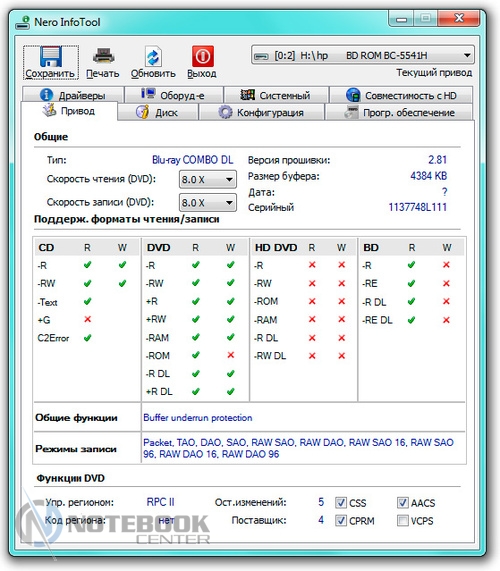Click the Сохранить floppy disk icon

click(51, 56)
